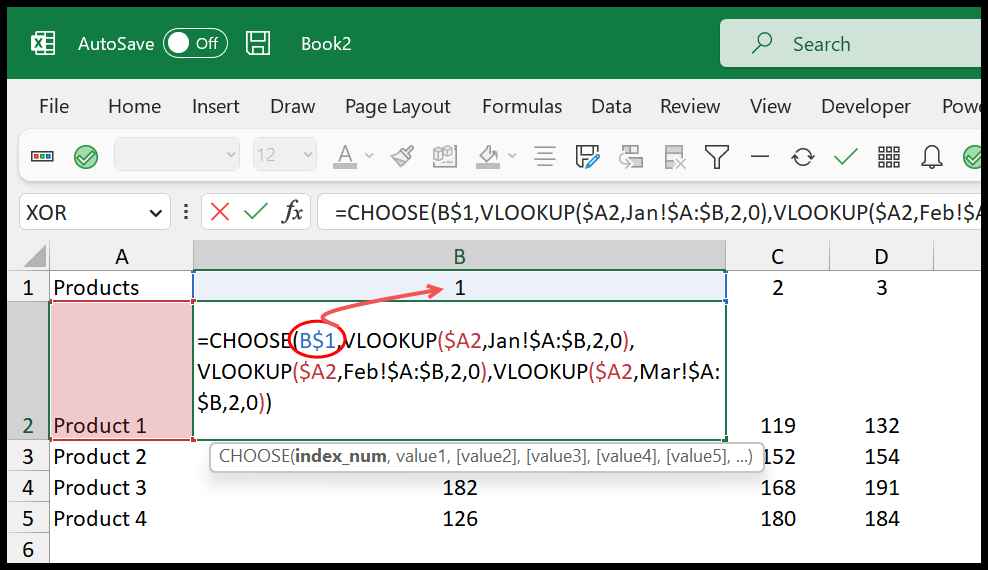Click the greyed delete table rows icon

click(674, 156)
